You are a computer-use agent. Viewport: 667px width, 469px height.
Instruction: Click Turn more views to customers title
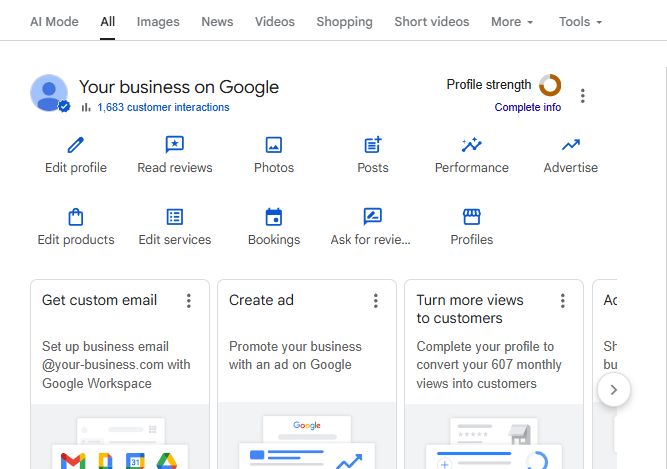coord(470,309)
